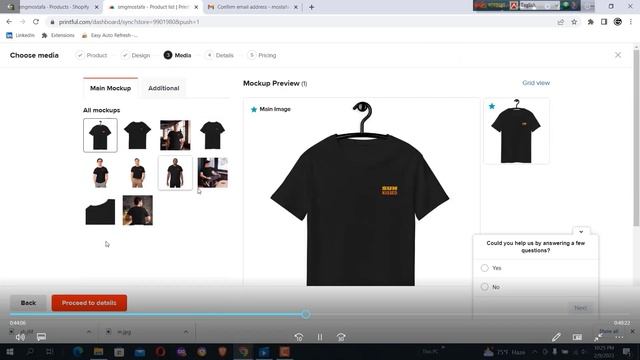Click the star on the preview thumbnail
Image resolution: width=640 pixels, height=360 pixels.
(x=492, y=106)
